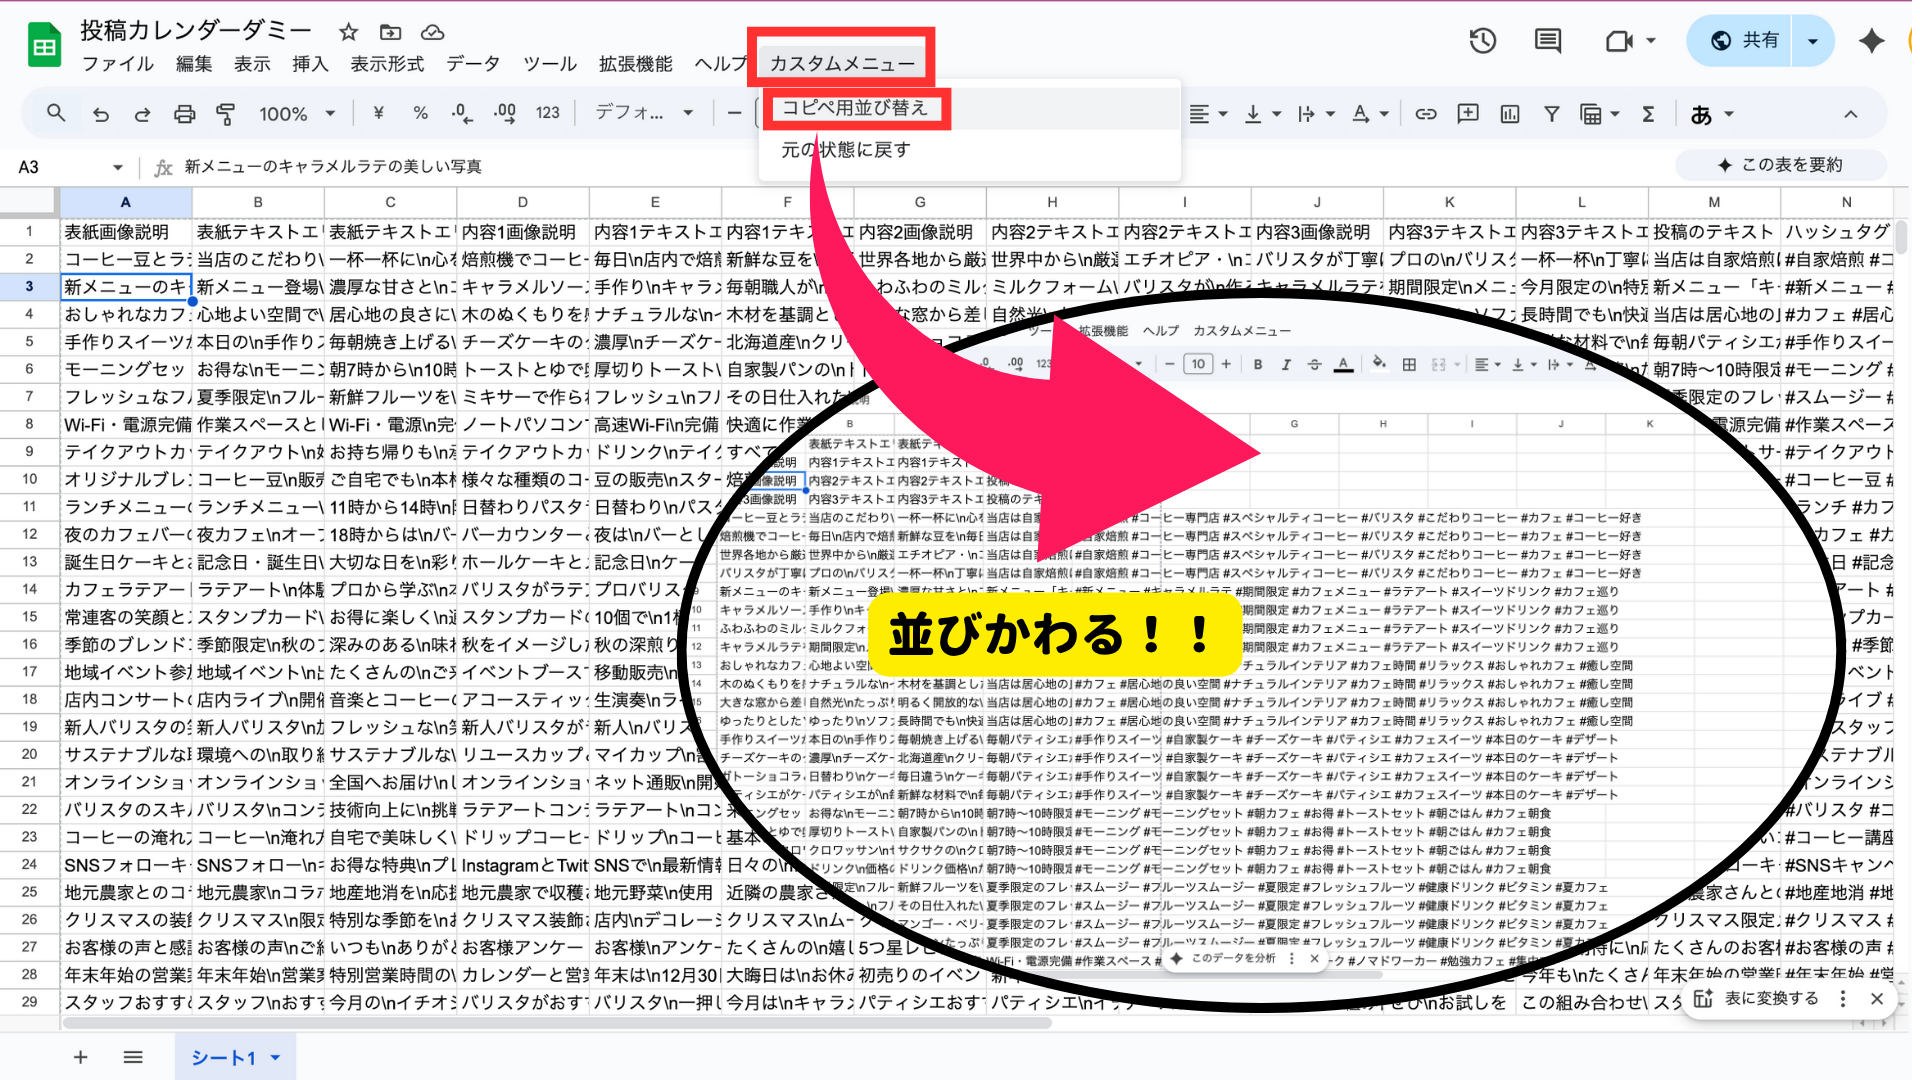Image resolution: width=1920 pixels, height=1080 pixels.
Task: Insert a link into the cell
Action: click(x=1426, y=113)
